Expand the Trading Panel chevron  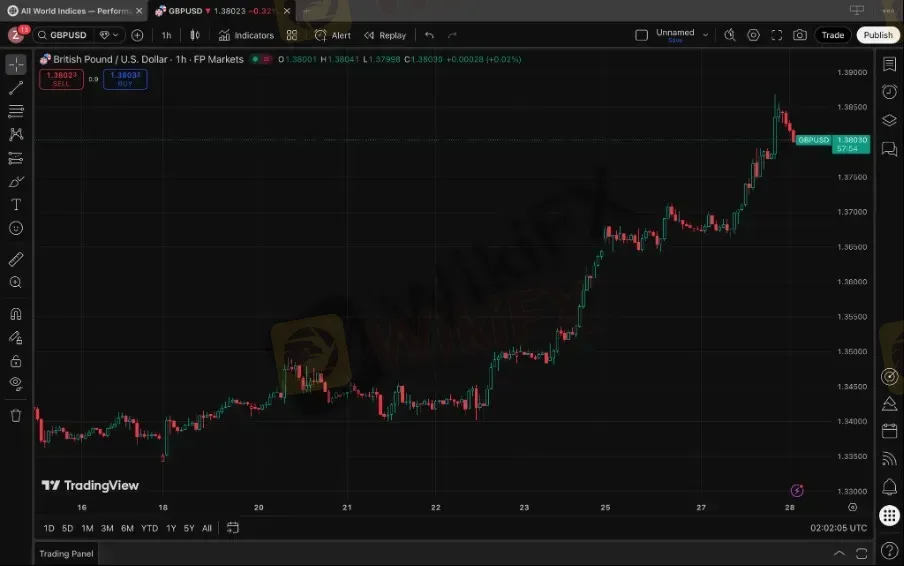point(839,553)
